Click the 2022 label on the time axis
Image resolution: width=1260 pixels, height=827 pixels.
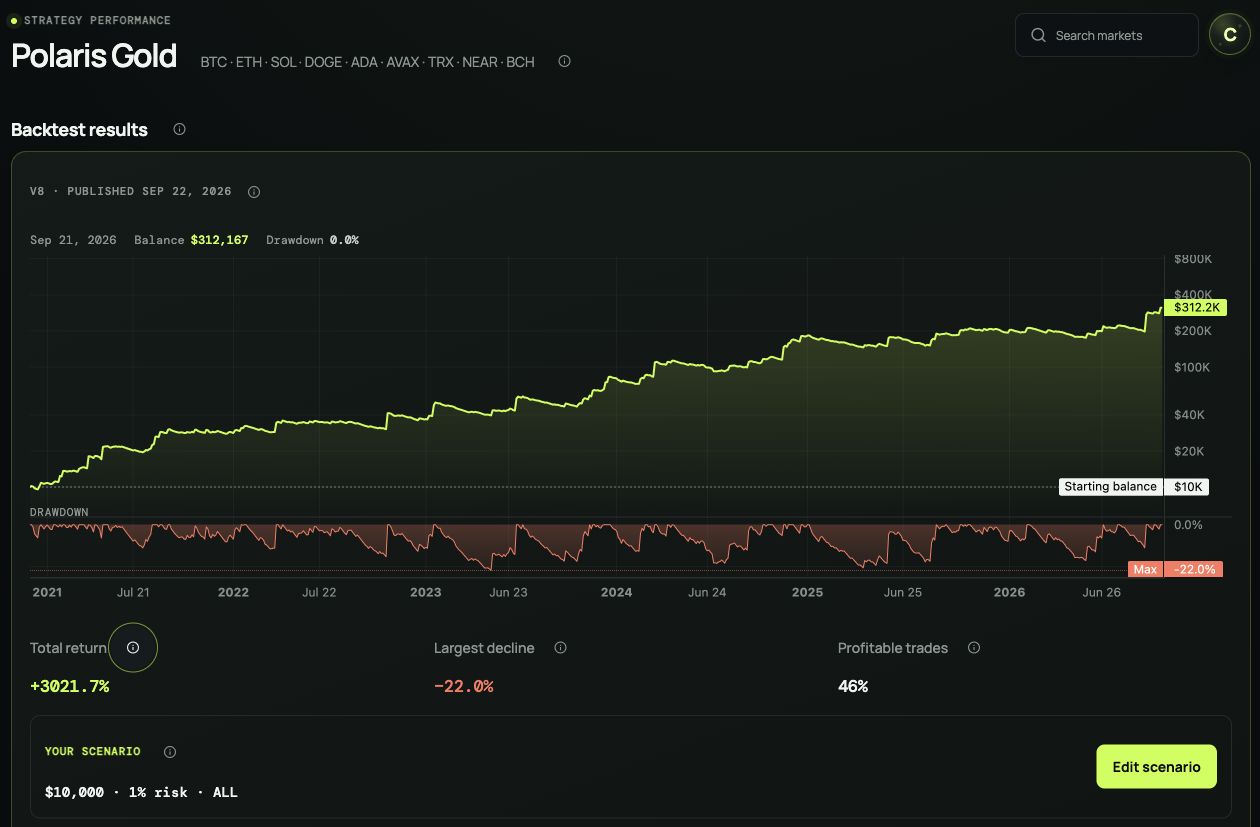tap(233, 592)
